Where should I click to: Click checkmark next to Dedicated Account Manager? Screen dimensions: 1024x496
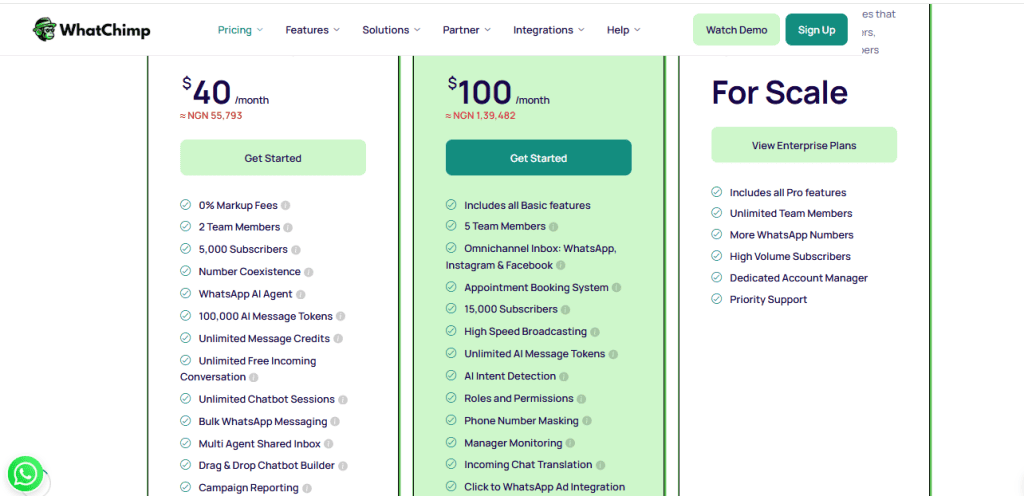[716, 278]
